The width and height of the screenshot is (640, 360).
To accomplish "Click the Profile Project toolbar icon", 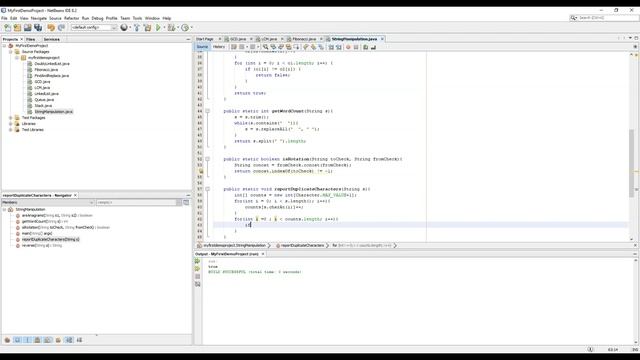I will click(185, 27).
